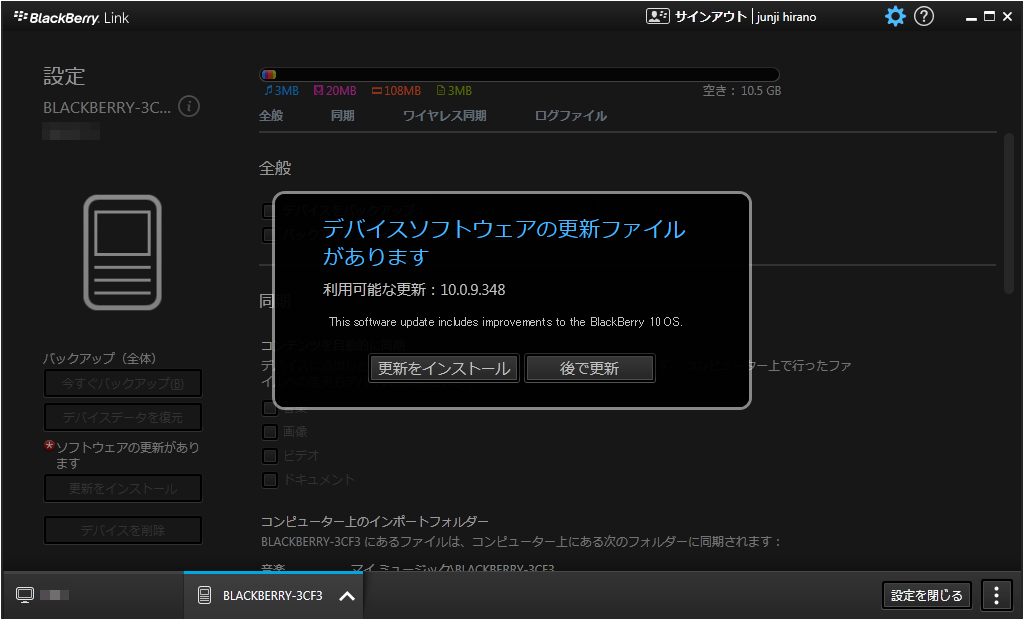This screenshot has width=1024, height=620.
Task: Switch to the ワイヤレス同期 tab
Action: pos(444,116)
